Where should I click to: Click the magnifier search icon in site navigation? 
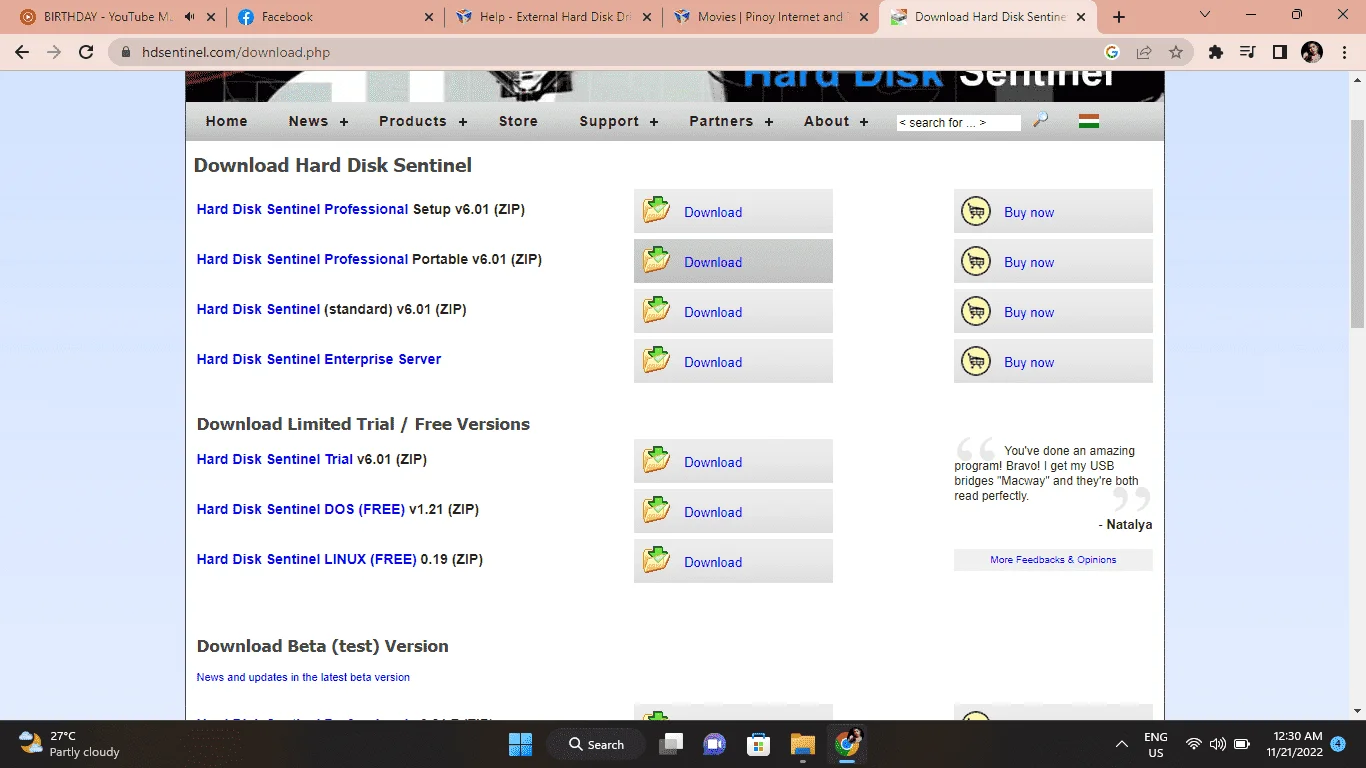(1041, 120)
